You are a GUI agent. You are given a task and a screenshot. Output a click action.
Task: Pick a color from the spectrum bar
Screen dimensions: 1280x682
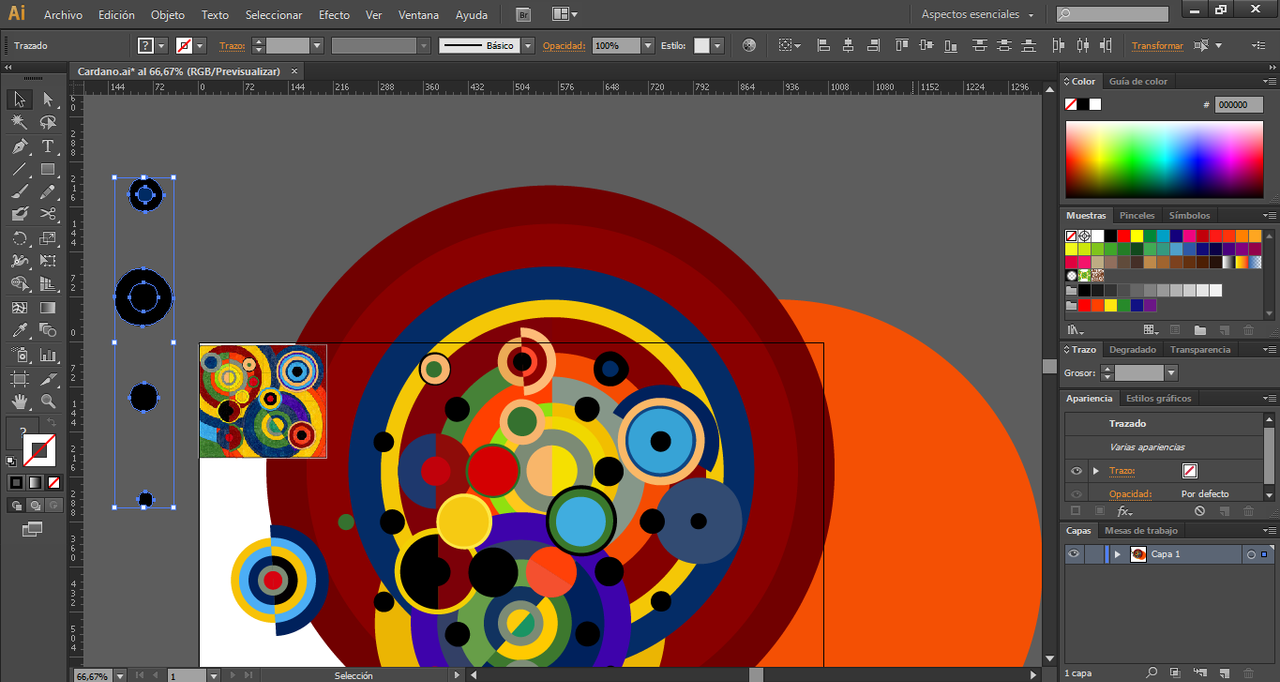[1163, 160]
